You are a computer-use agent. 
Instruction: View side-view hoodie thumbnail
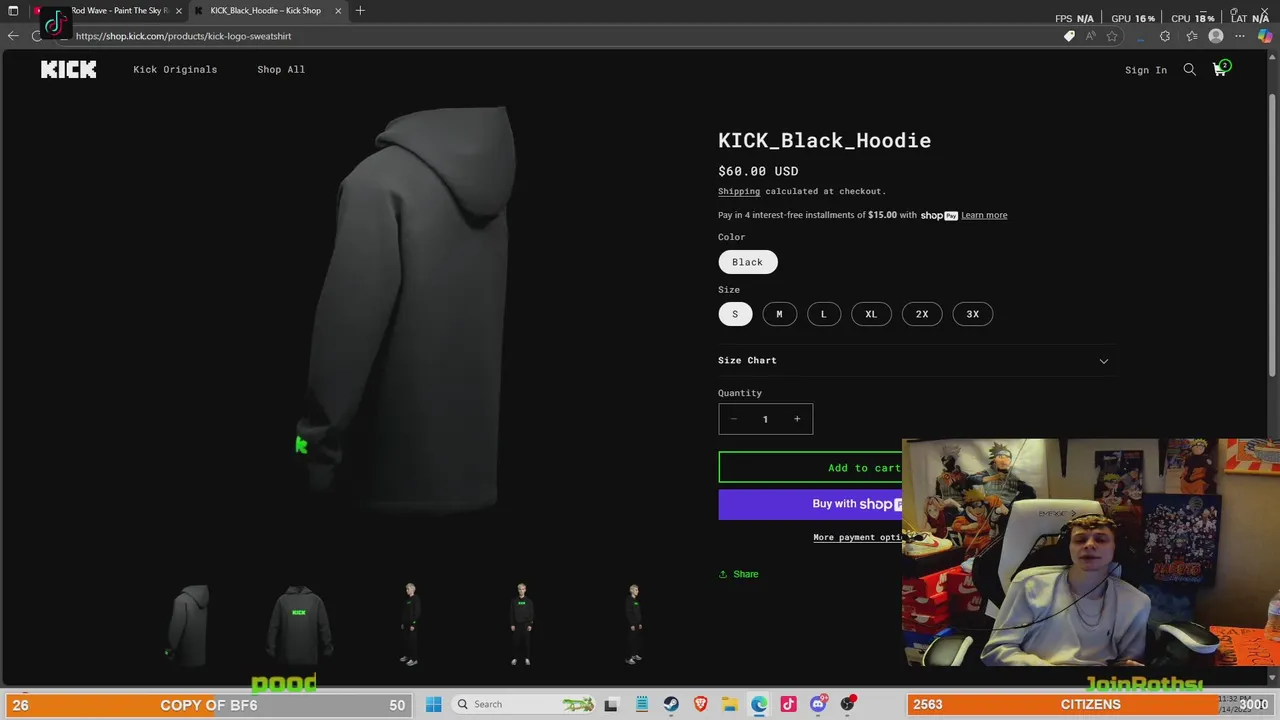188,625
